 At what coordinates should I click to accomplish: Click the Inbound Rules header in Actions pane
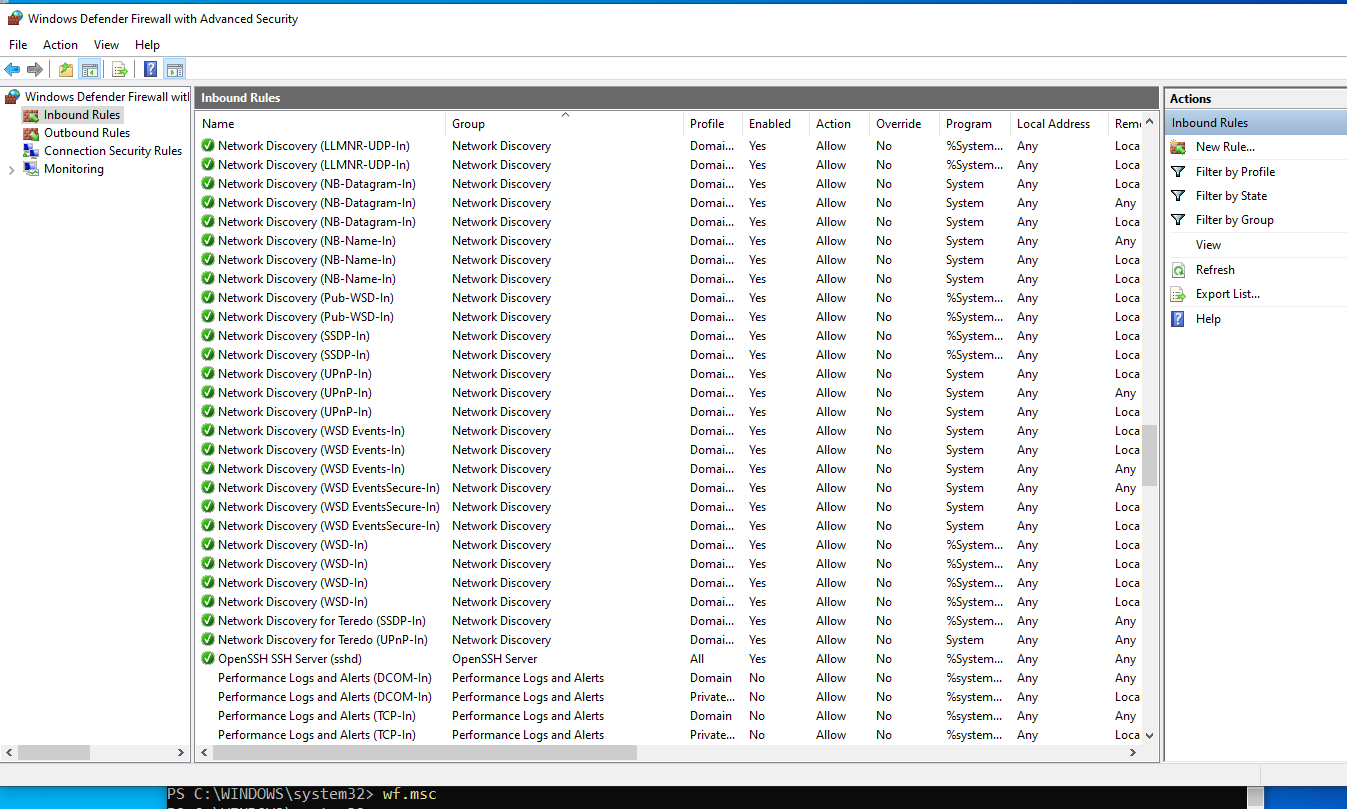click(1256, 123)
